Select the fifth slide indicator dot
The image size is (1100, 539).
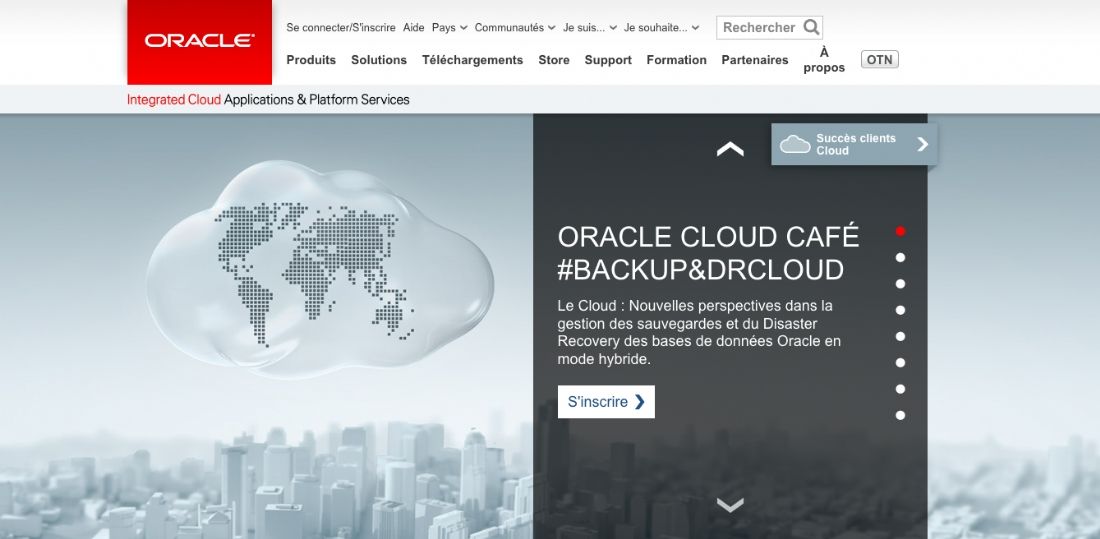[900, 336]
